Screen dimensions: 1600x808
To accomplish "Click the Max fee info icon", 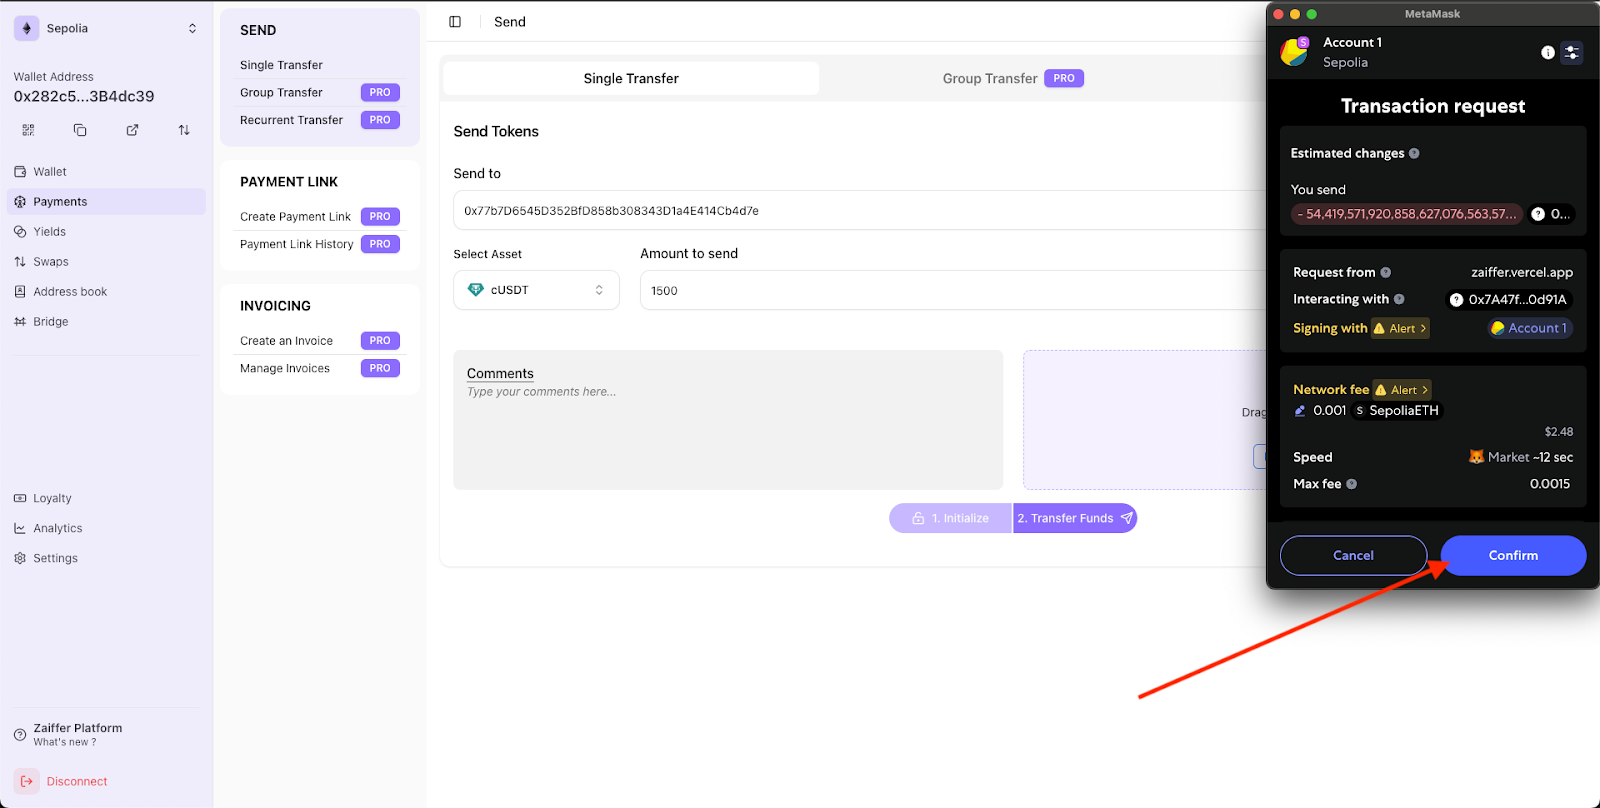I will tap(1352, 484).
